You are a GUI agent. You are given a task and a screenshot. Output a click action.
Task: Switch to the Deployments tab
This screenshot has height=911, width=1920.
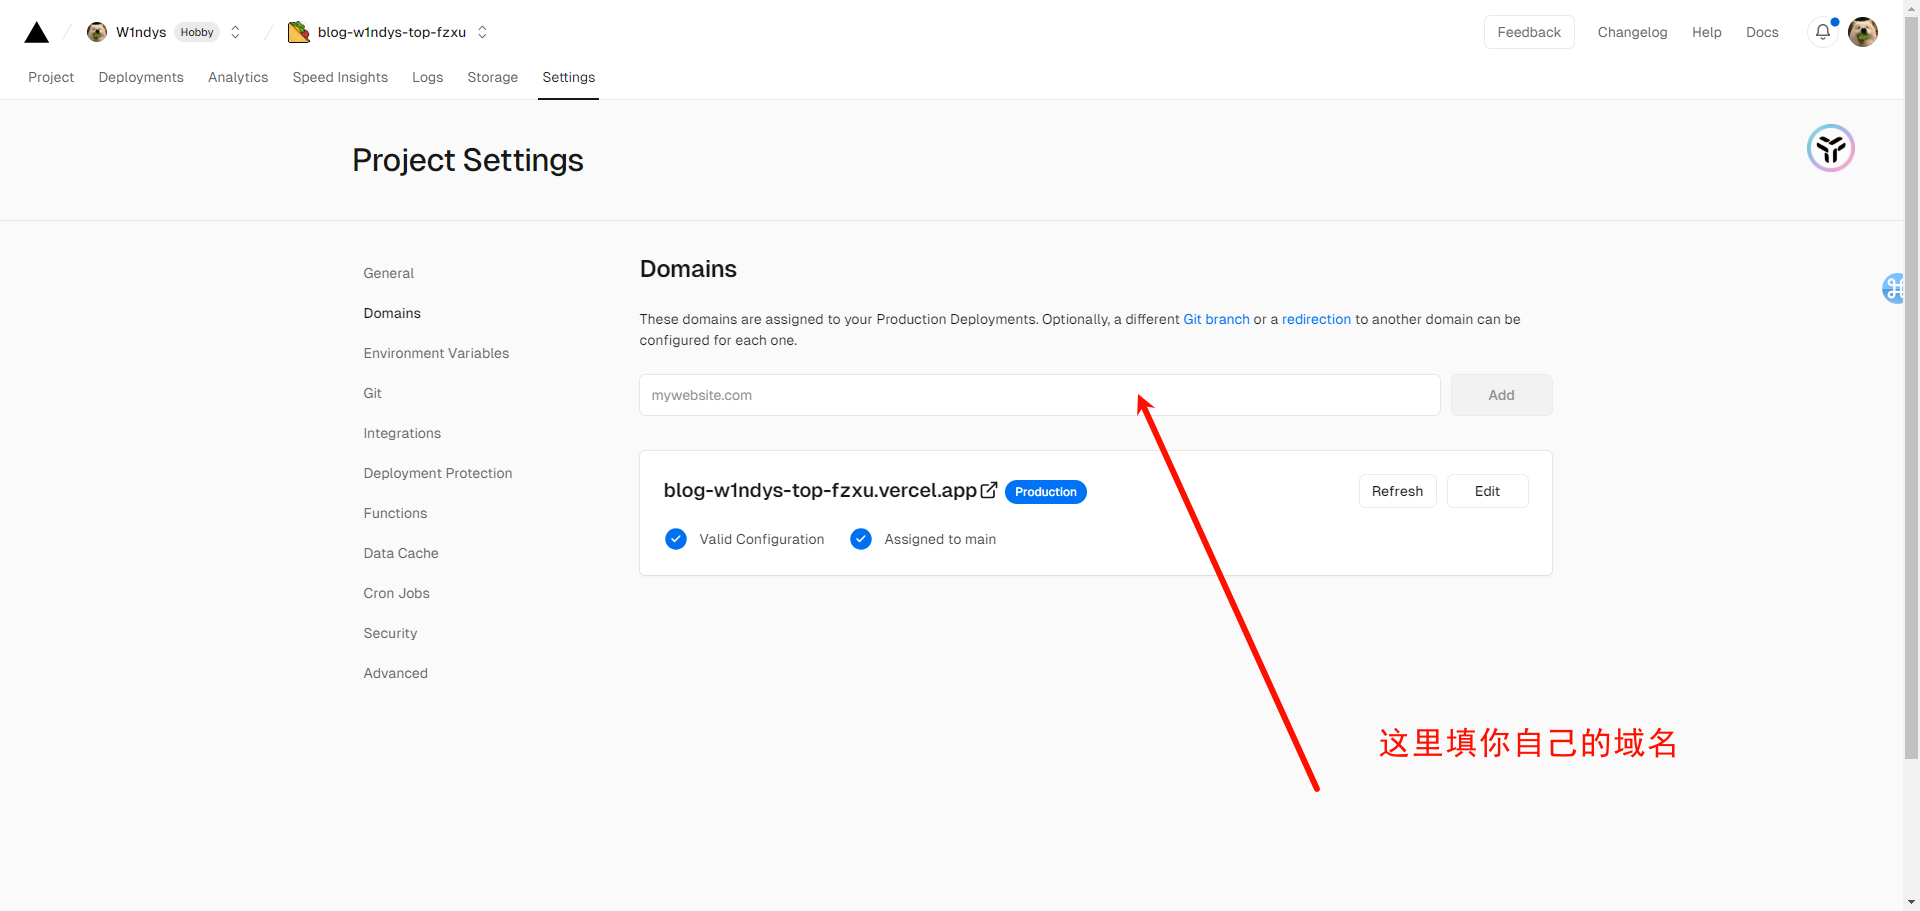click(141, 77)
